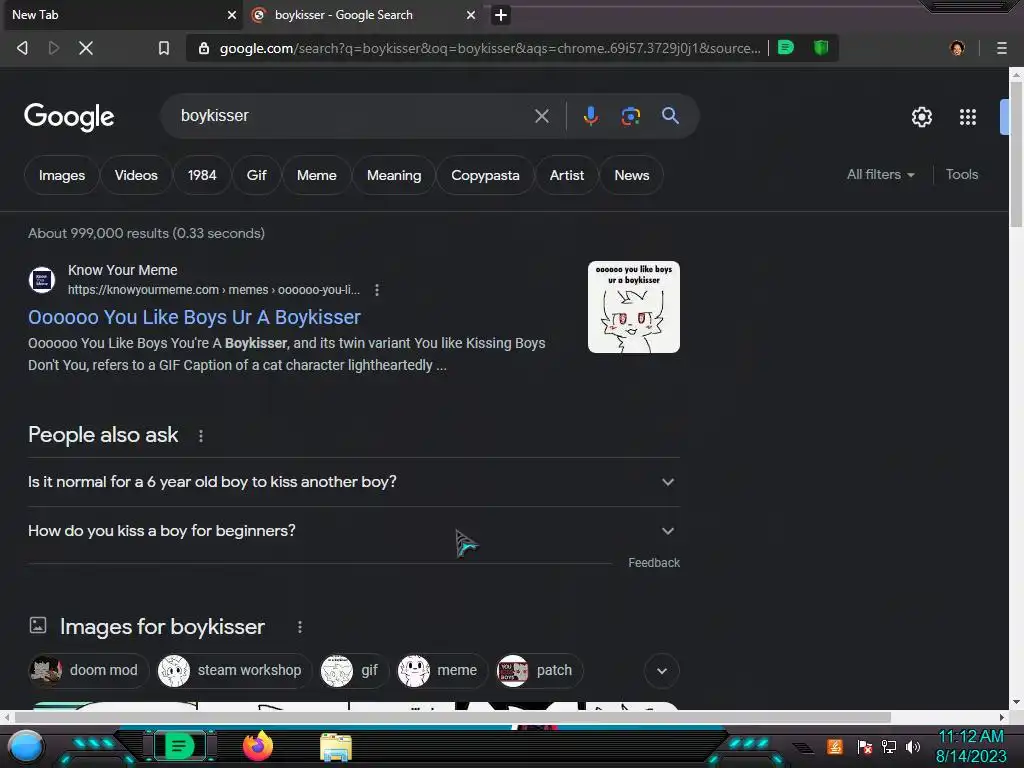
Task: Click the Feedback link
Action: point(654,563)
